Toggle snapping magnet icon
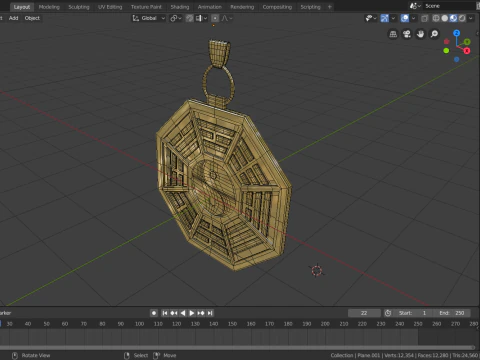Screen dimensions: 480x360 [x=189, y=18]
